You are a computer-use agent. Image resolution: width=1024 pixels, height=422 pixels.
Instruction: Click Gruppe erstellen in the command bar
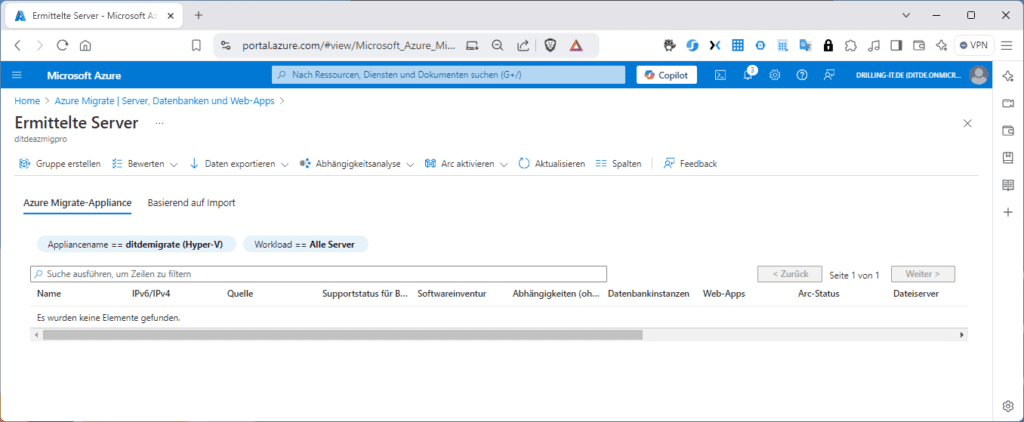(x=59, y=164)
